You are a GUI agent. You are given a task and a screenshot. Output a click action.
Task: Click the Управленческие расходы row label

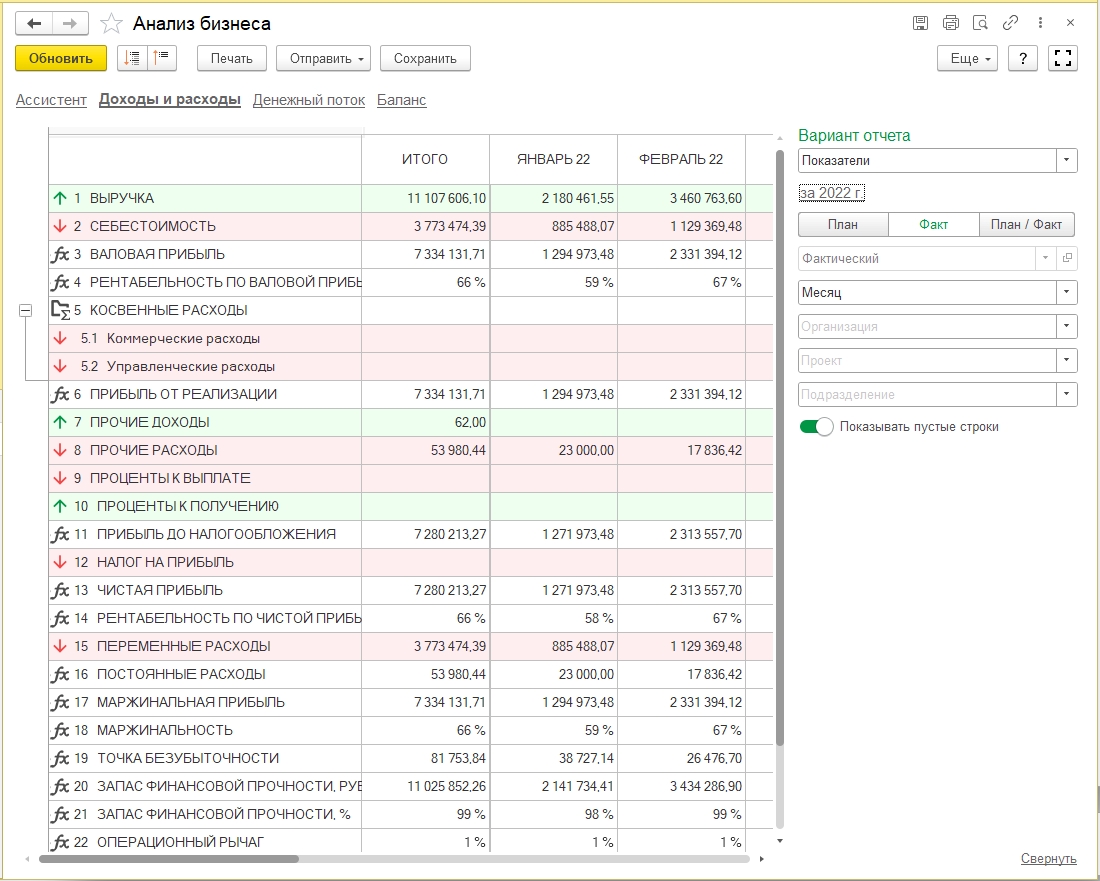coord(191,366)
